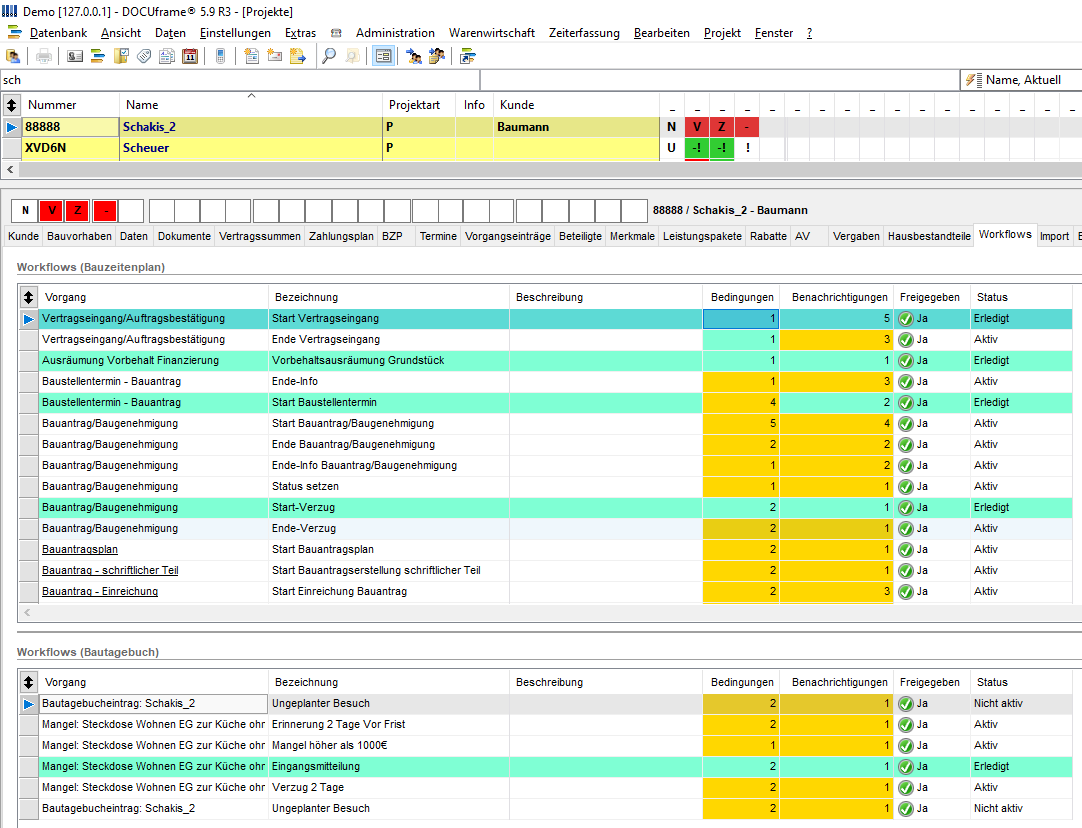The width and height of the screenshot is (1082, 828).
Task: Switch to the Zahlungsplan tab
Action: 341,236
